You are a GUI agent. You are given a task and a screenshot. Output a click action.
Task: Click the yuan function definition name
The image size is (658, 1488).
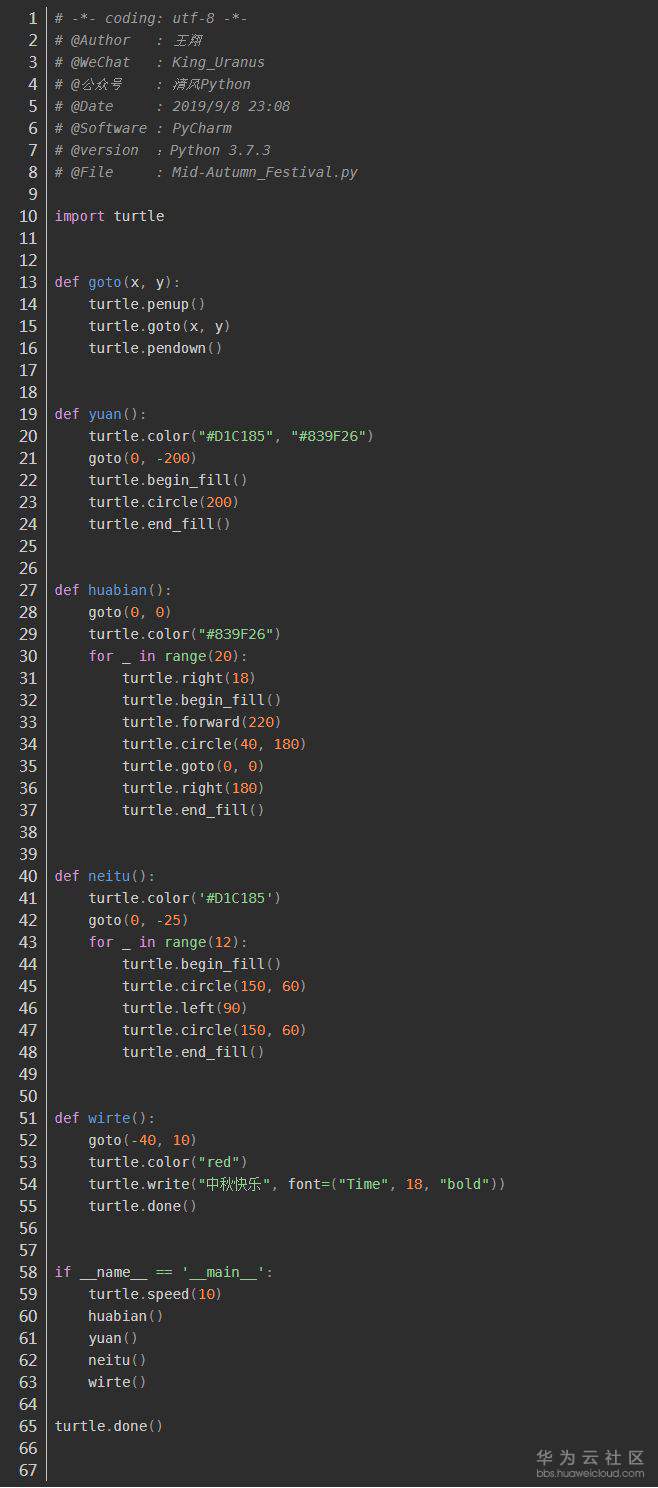click(x=104, y=414)
